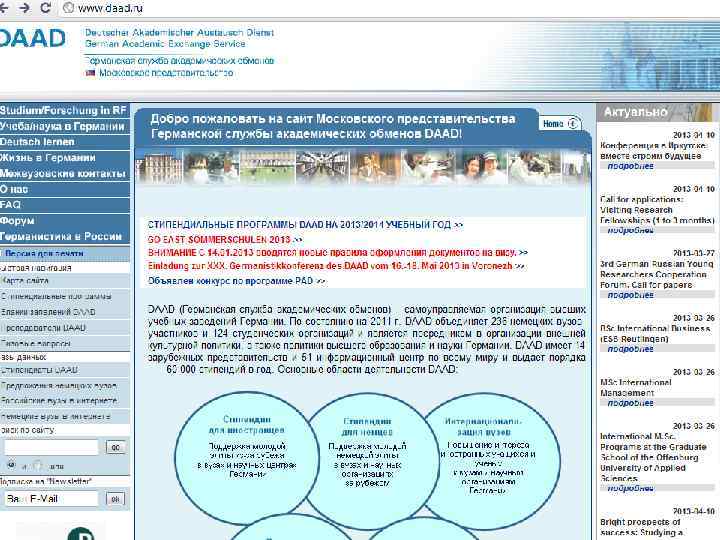This screenshot has width=720, height=540.
Task: Click подробнее under Offenburg Graduate School
Action: (x=630, y=489)
